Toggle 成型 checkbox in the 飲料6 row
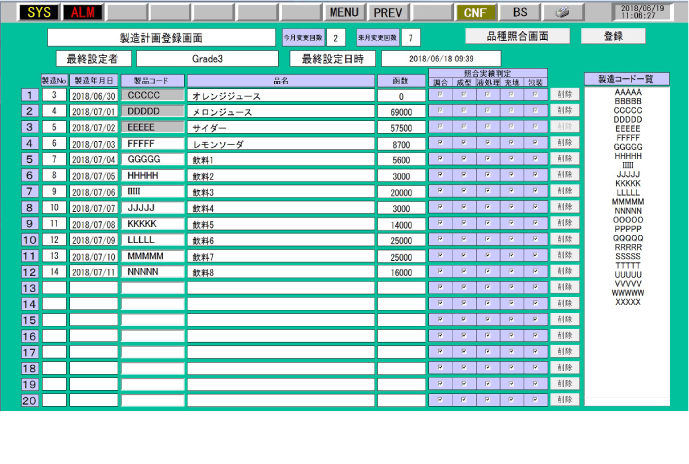The image size is (689, 464). point(464,239)
